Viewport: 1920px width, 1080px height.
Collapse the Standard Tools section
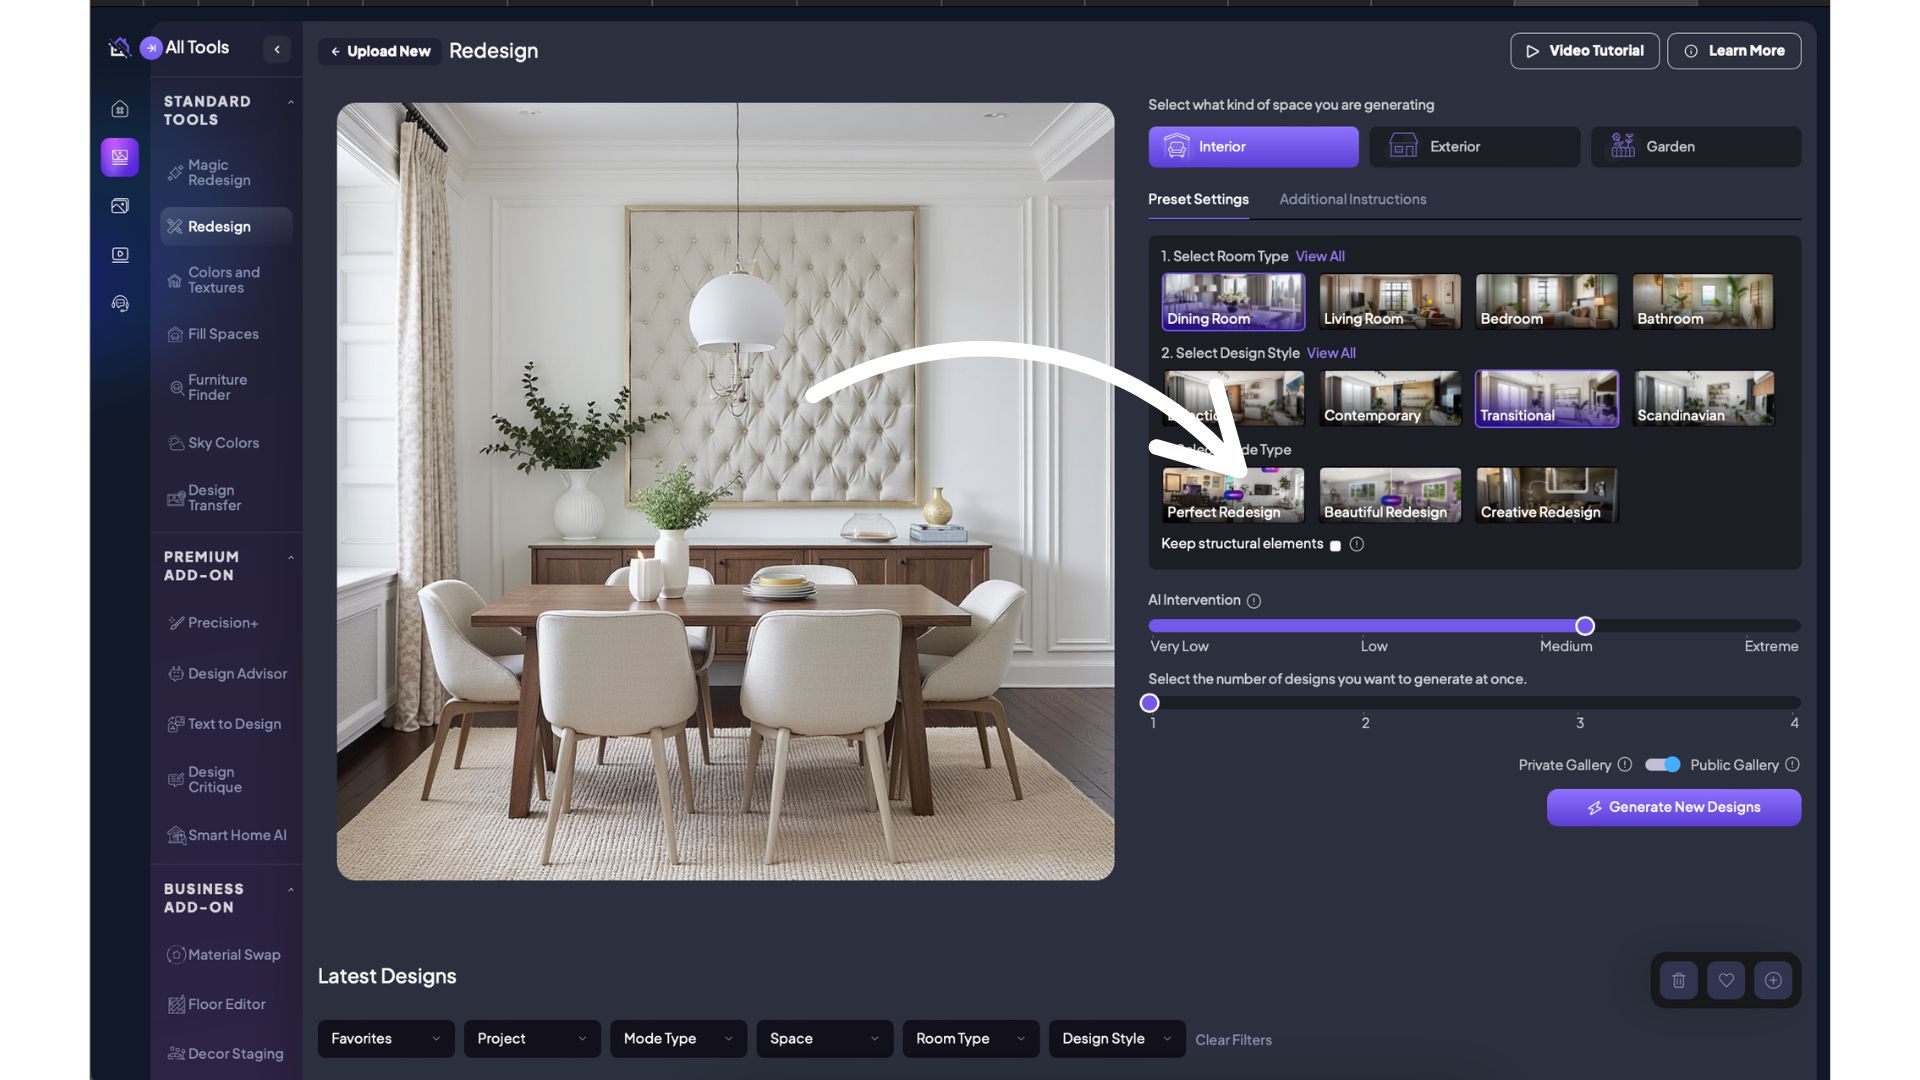[x=291, y=102]
